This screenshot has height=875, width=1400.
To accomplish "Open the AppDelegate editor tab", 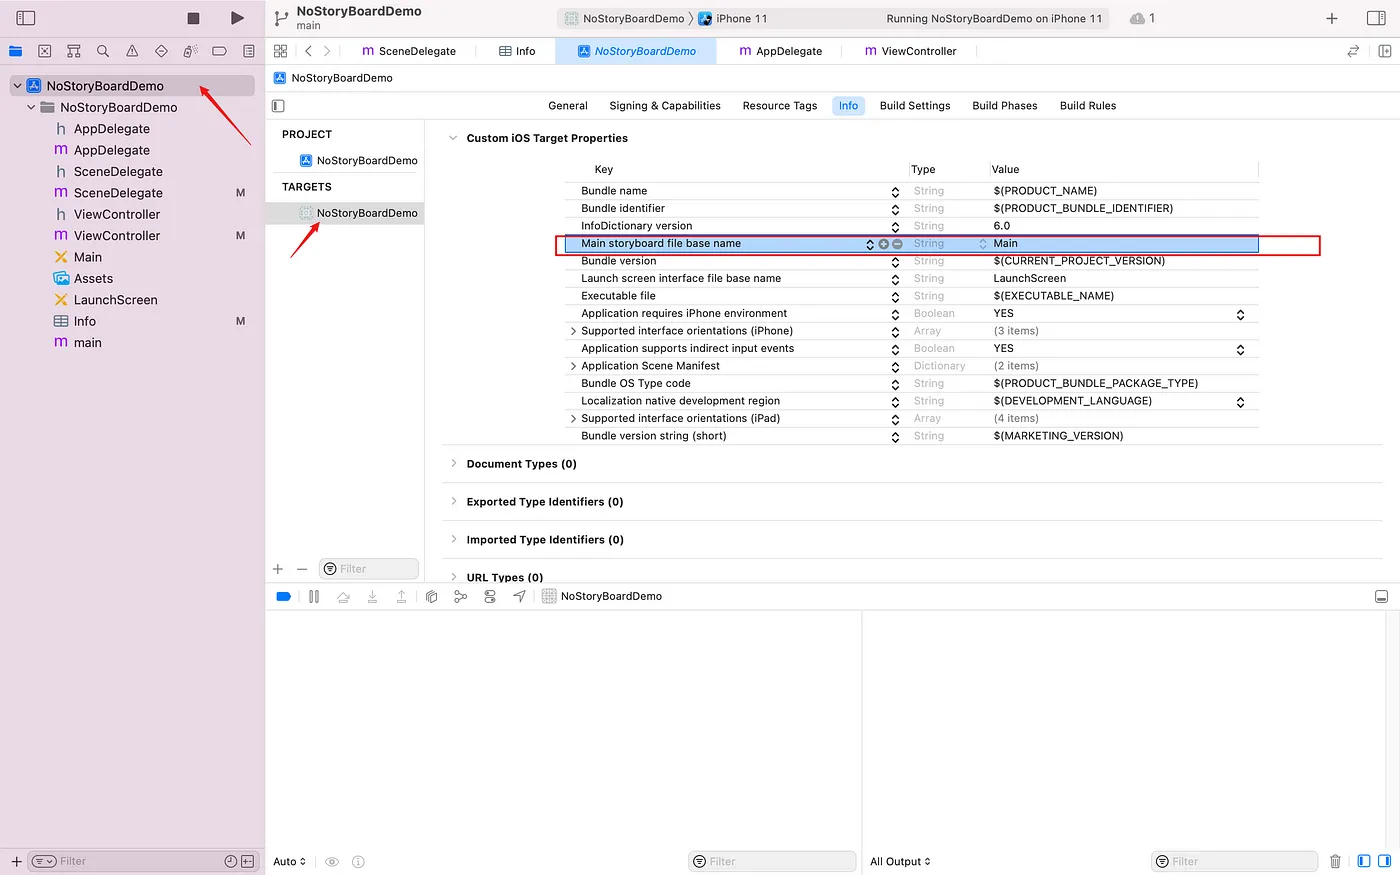I will coord(780,51).
